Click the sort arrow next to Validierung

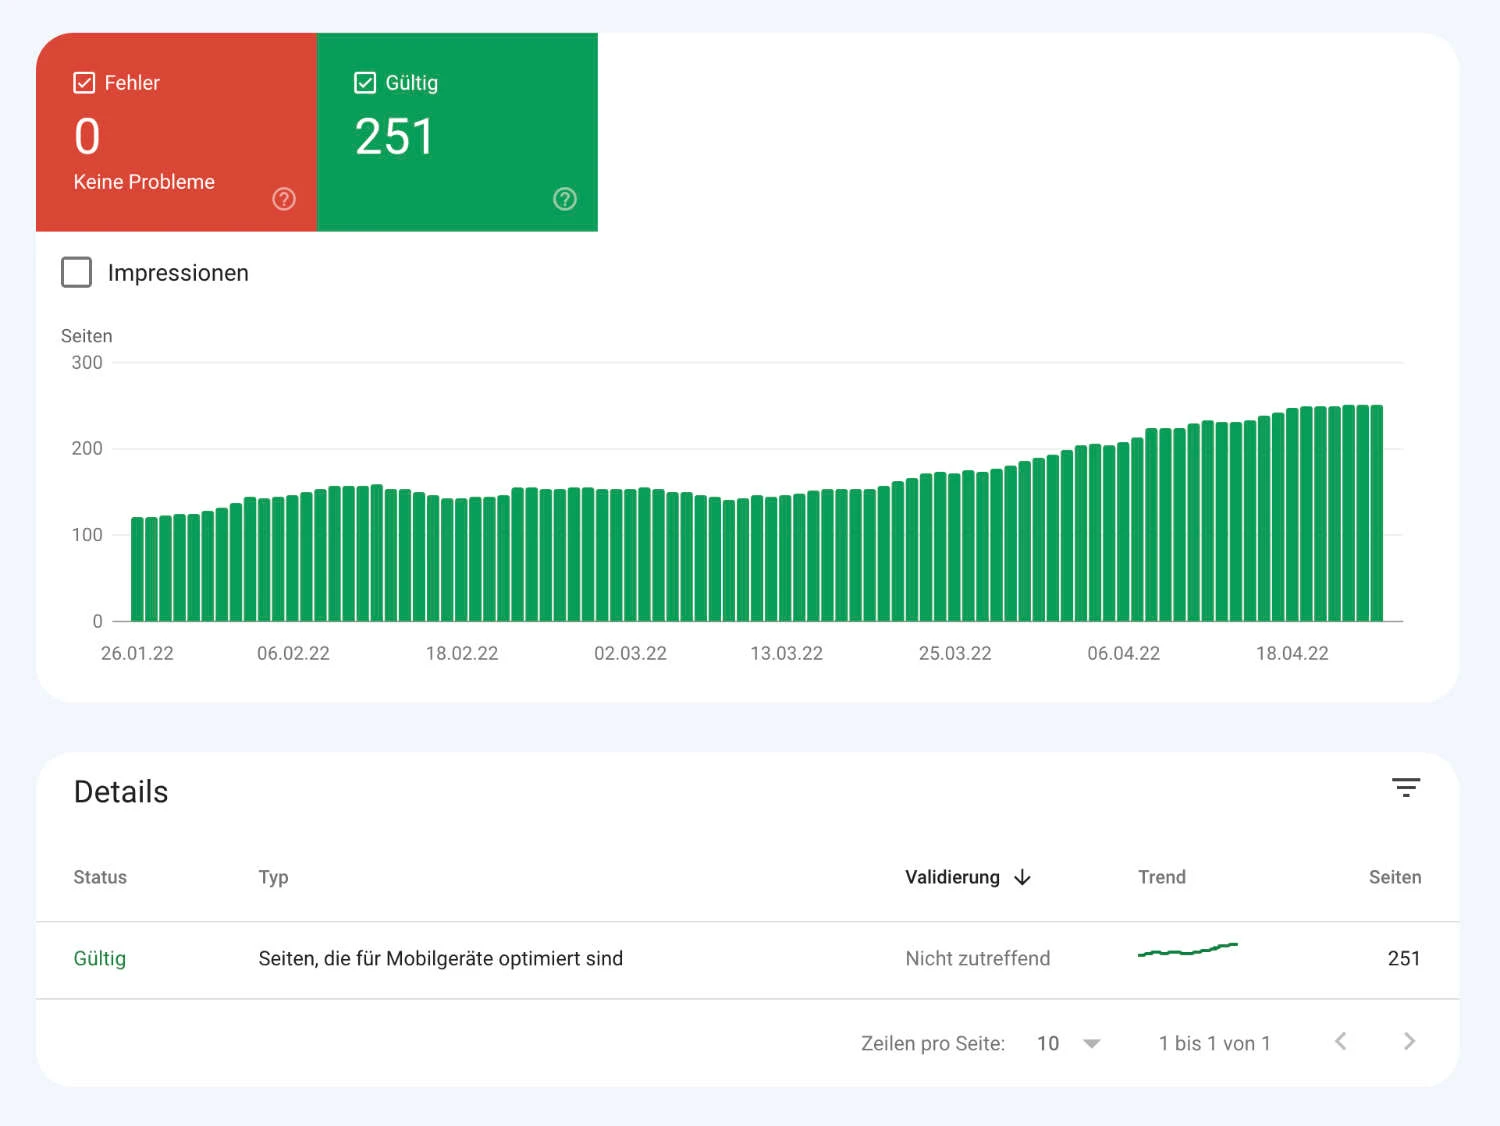pyautogui.click(x=1022, y=877)
